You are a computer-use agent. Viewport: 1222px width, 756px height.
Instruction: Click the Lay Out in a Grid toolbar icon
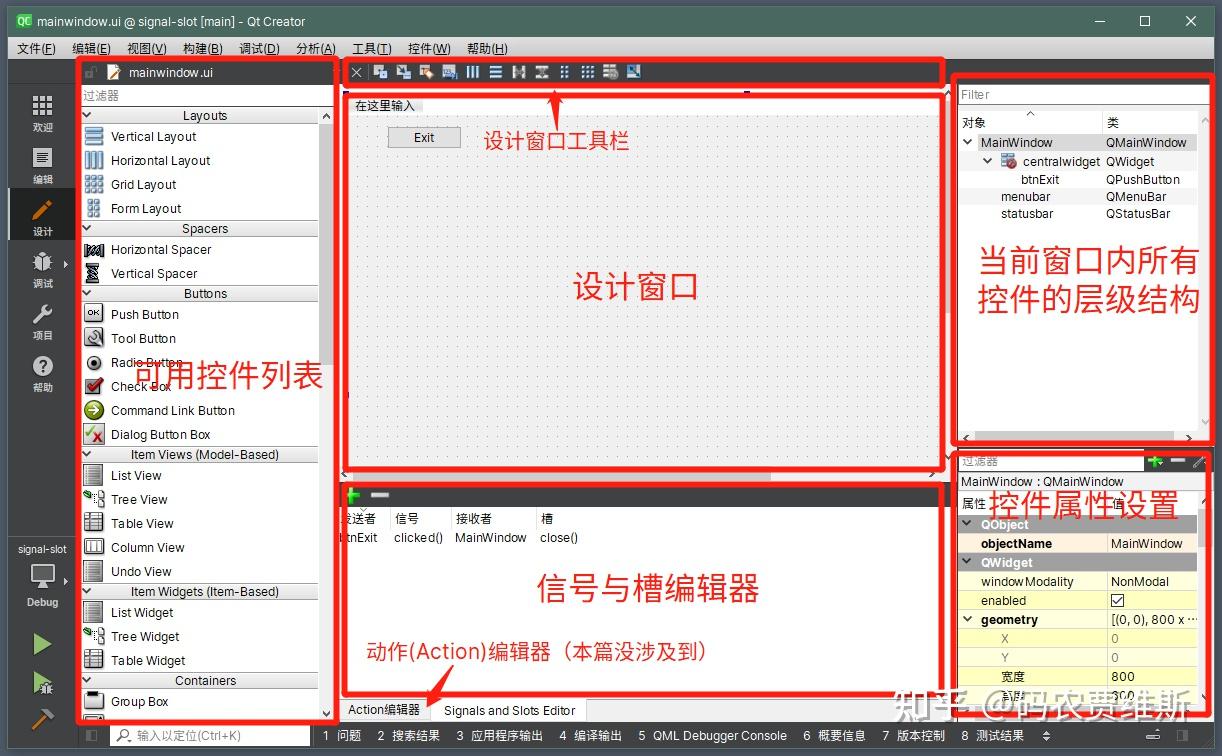[587, 71]
